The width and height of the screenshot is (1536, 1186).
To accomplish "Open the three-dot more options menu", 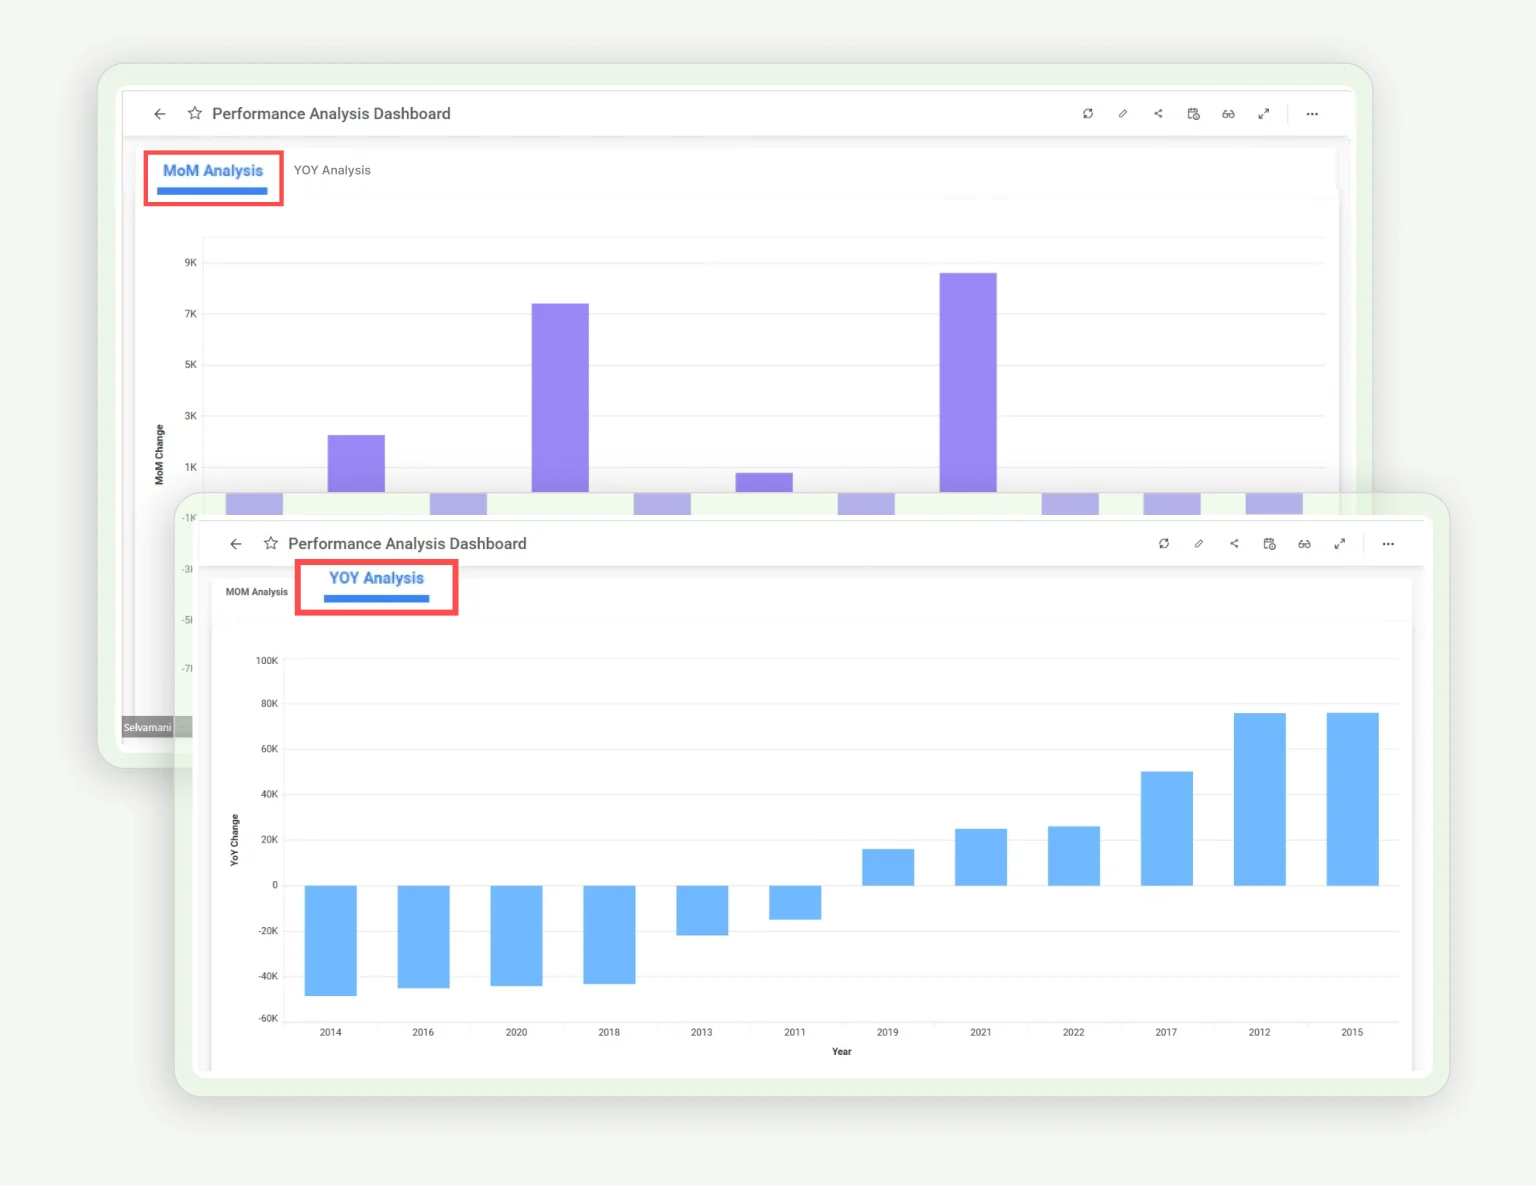I will (1312, 113).
